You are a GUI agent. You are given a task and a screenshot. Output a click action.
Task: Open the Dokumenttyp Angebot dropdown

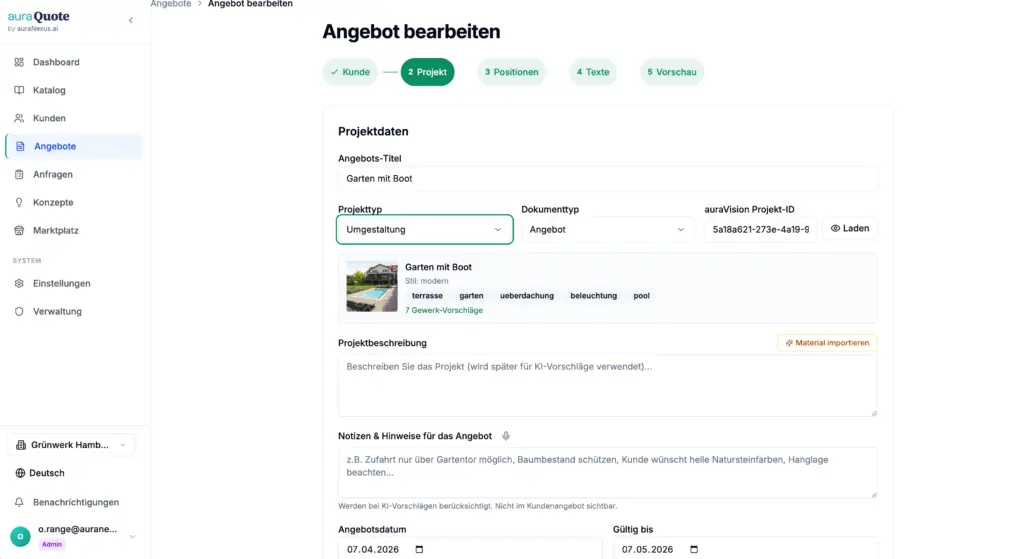click(x=607, y=229)
